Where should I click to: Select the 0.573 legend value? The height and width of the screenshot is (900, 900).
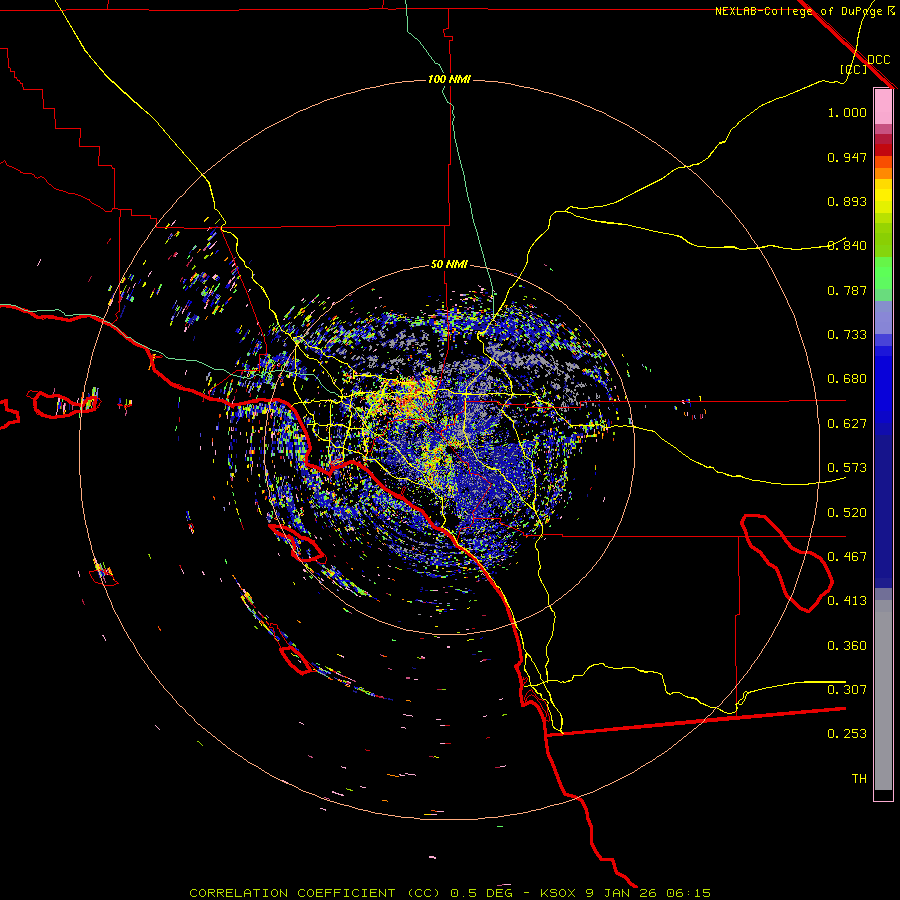coord(847,468)
